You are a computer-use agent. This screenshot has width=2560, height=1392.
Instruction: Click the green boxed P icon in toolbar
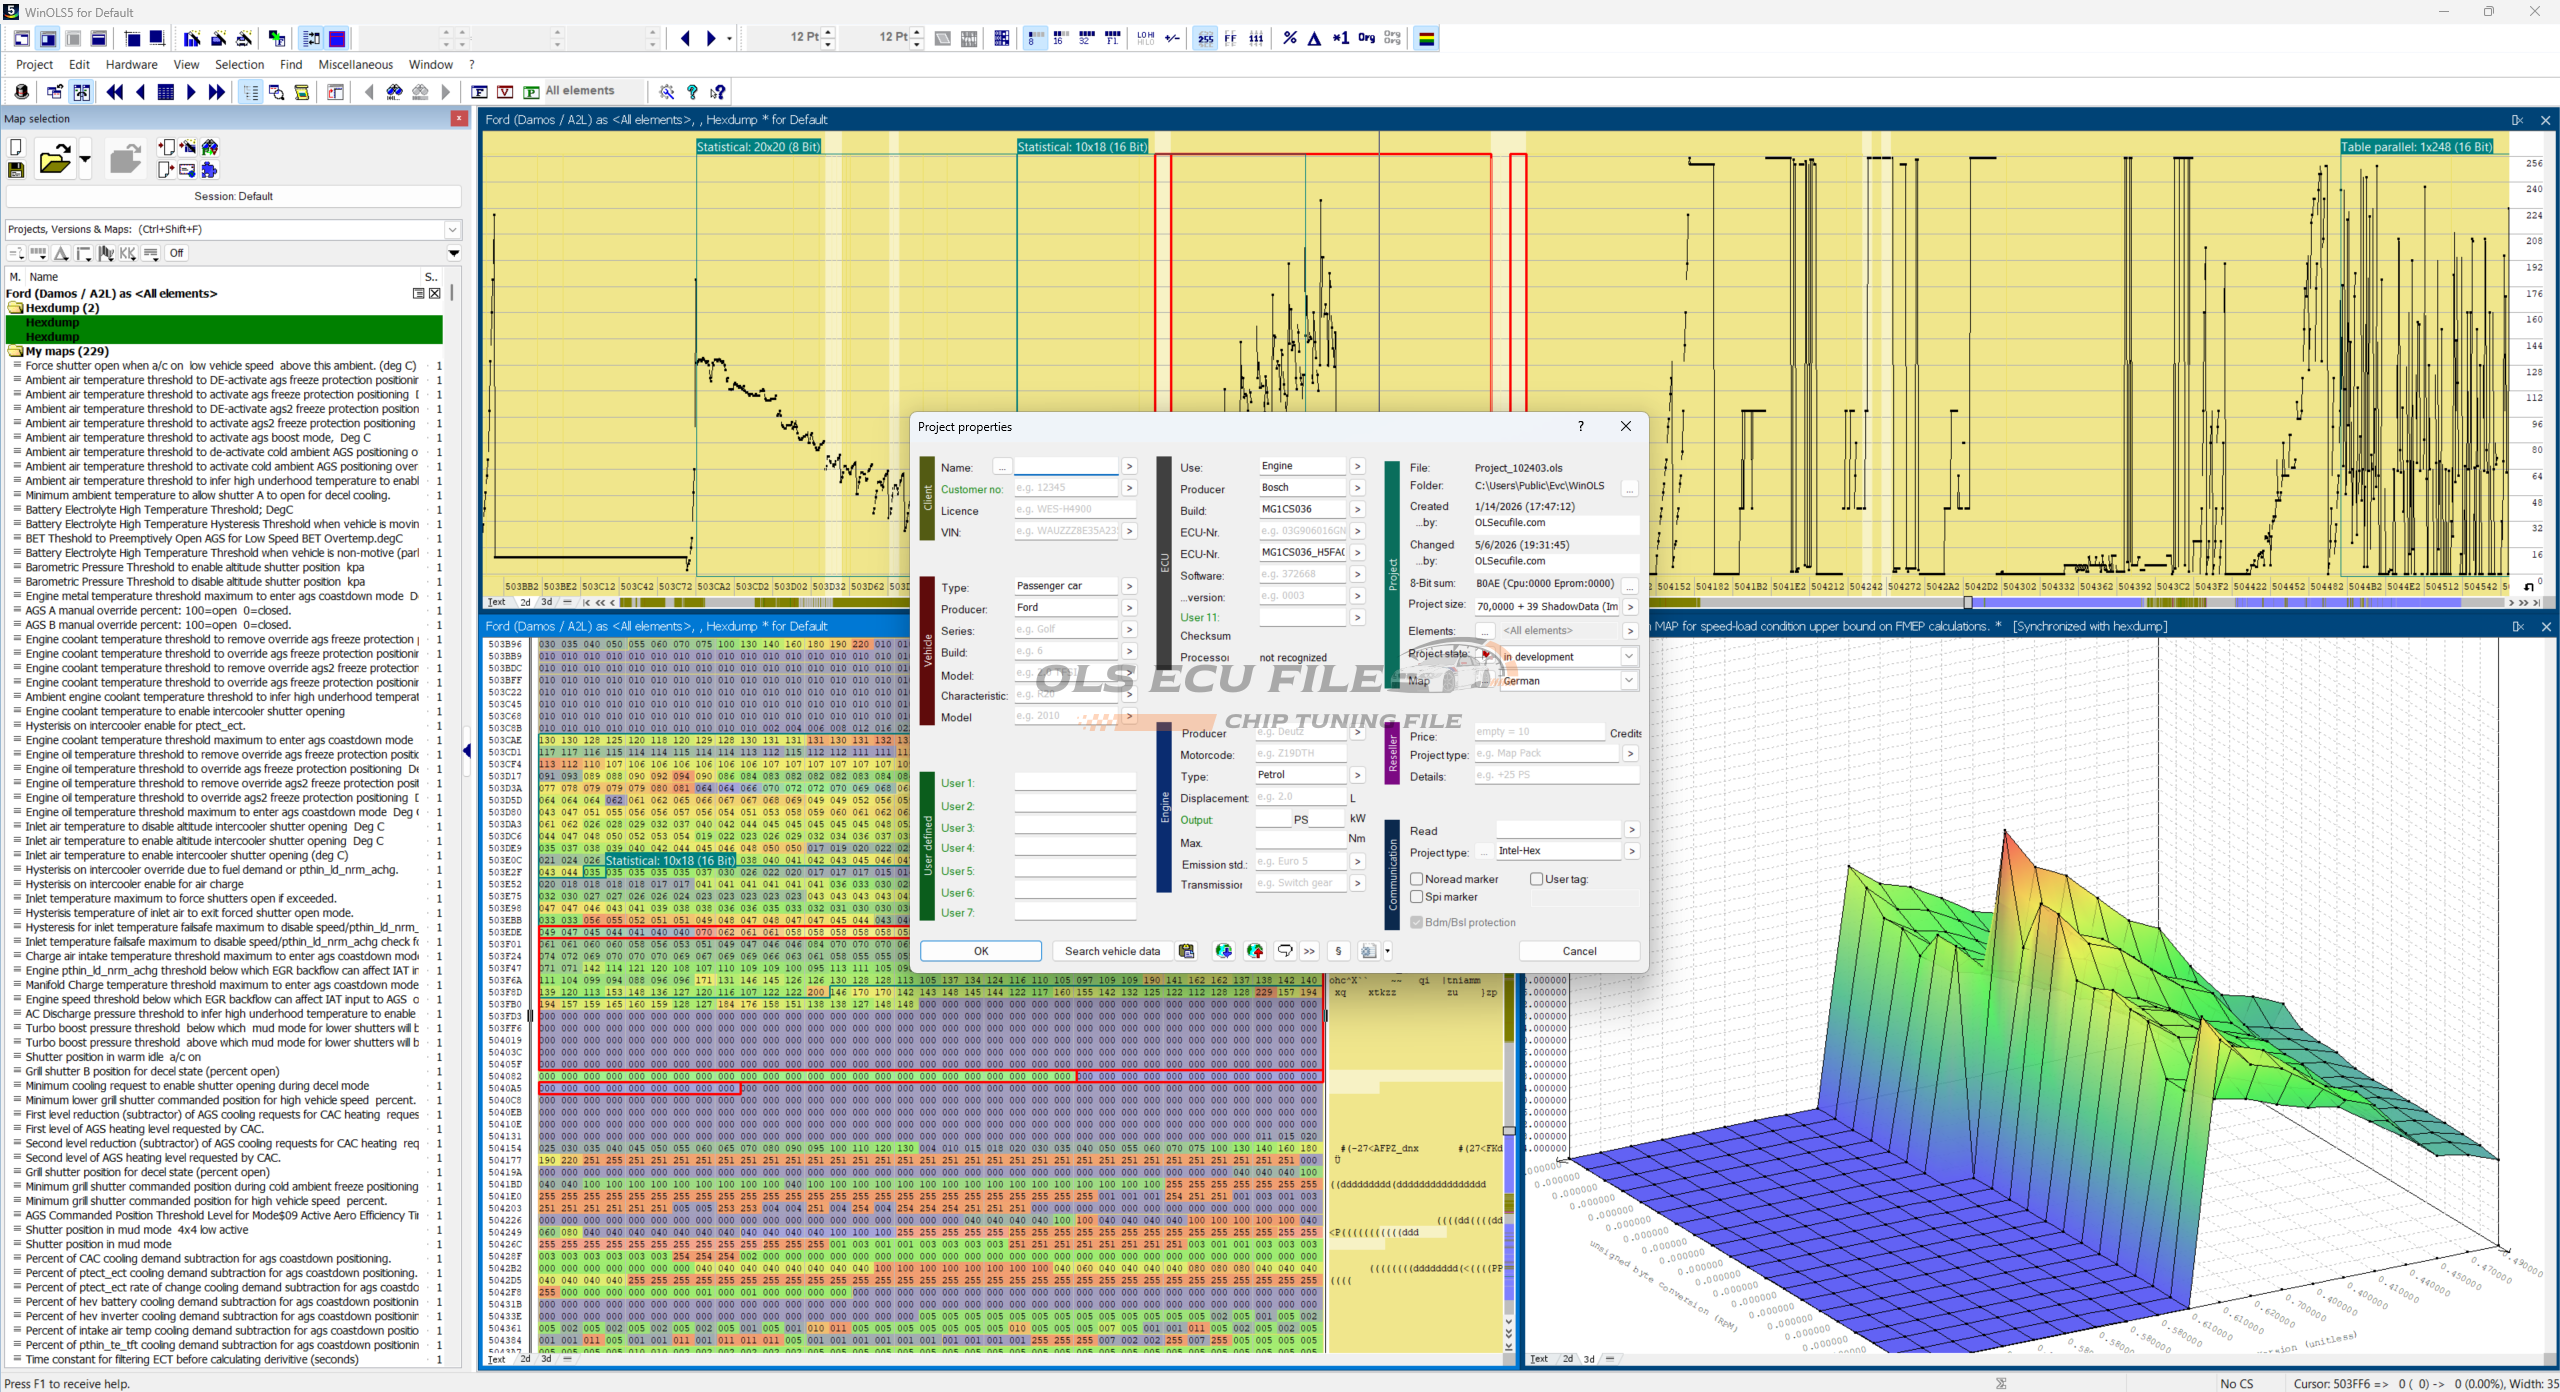(532, 92)
